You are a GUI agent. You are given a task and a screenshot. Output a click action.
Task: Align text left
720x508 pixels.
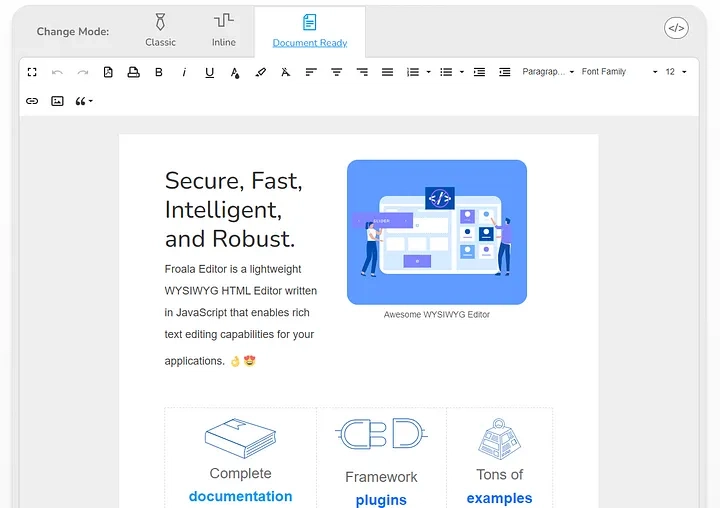pos(311,72)
